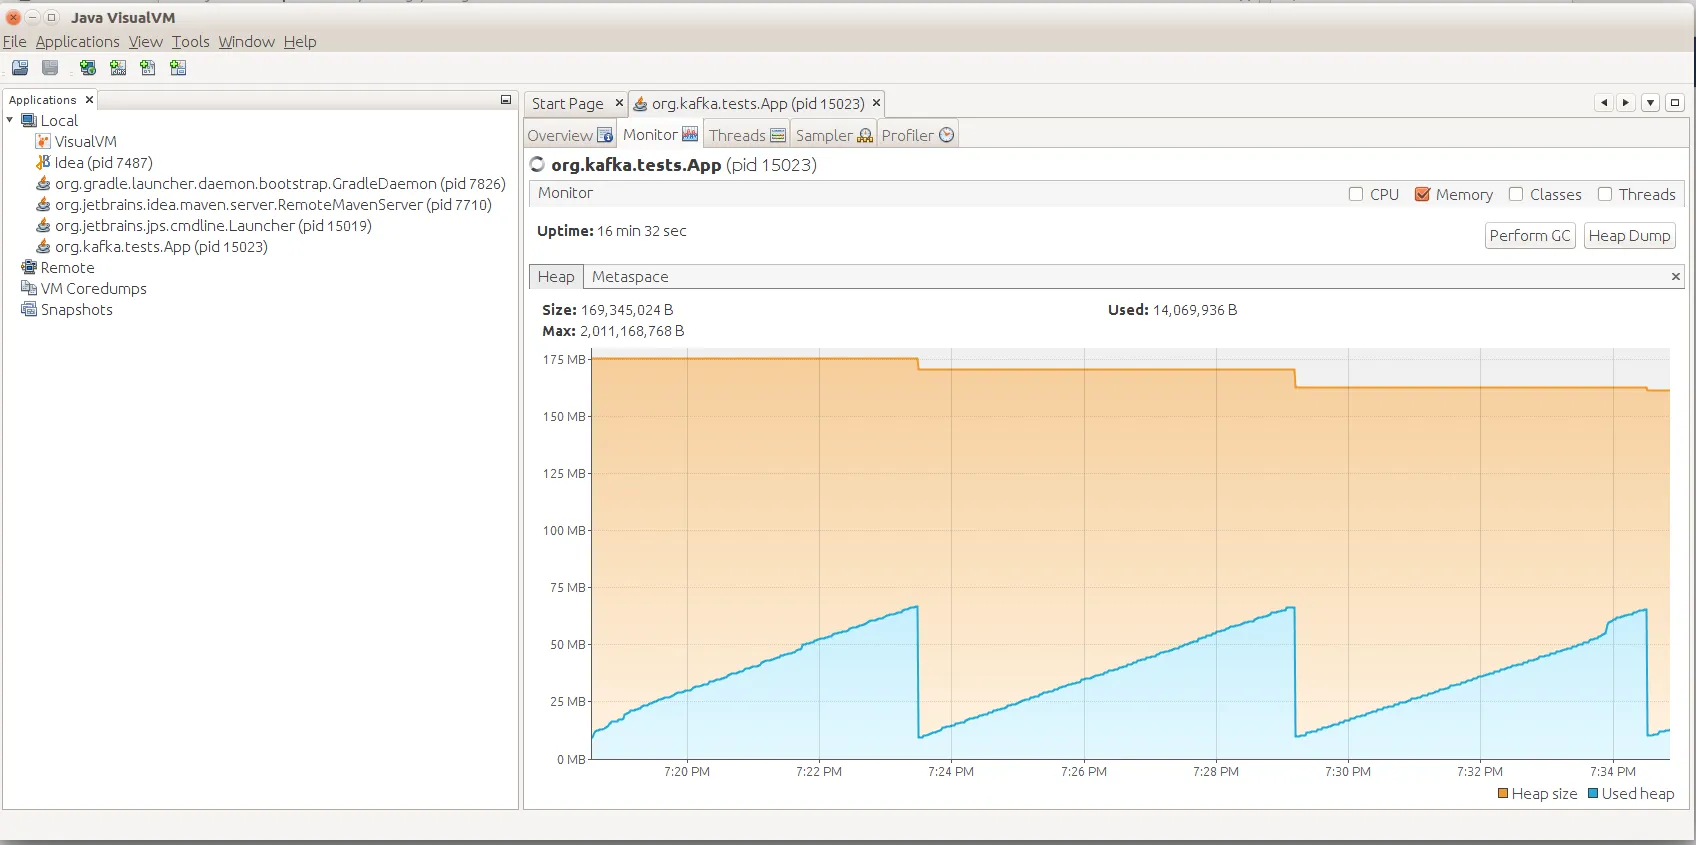This screenshot has height=845, width=1696.
Task: Open the Applications menu
Action: pyautogui.click(x=78, y=42)
